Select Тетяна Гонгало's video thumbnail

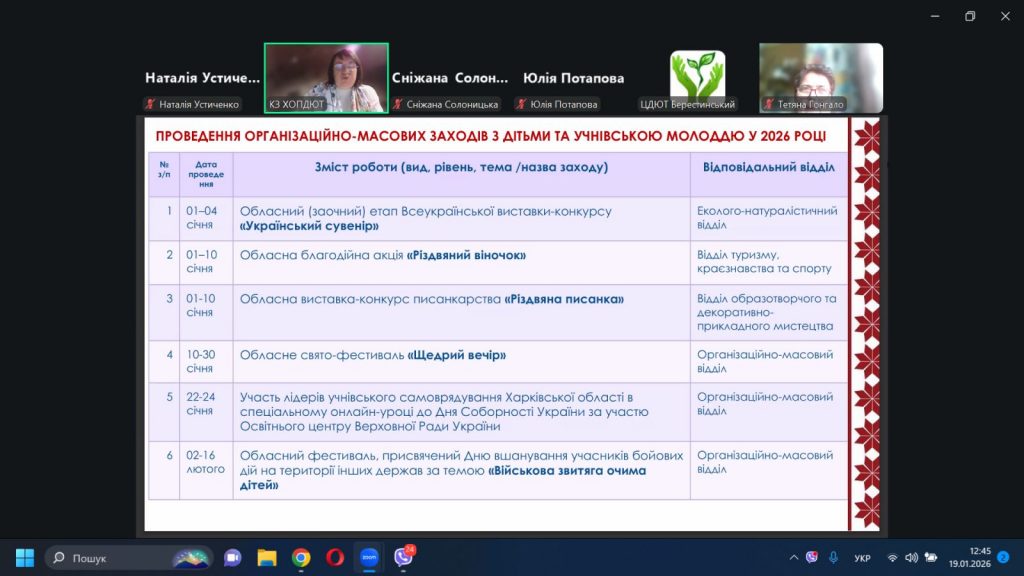point(820,78)
